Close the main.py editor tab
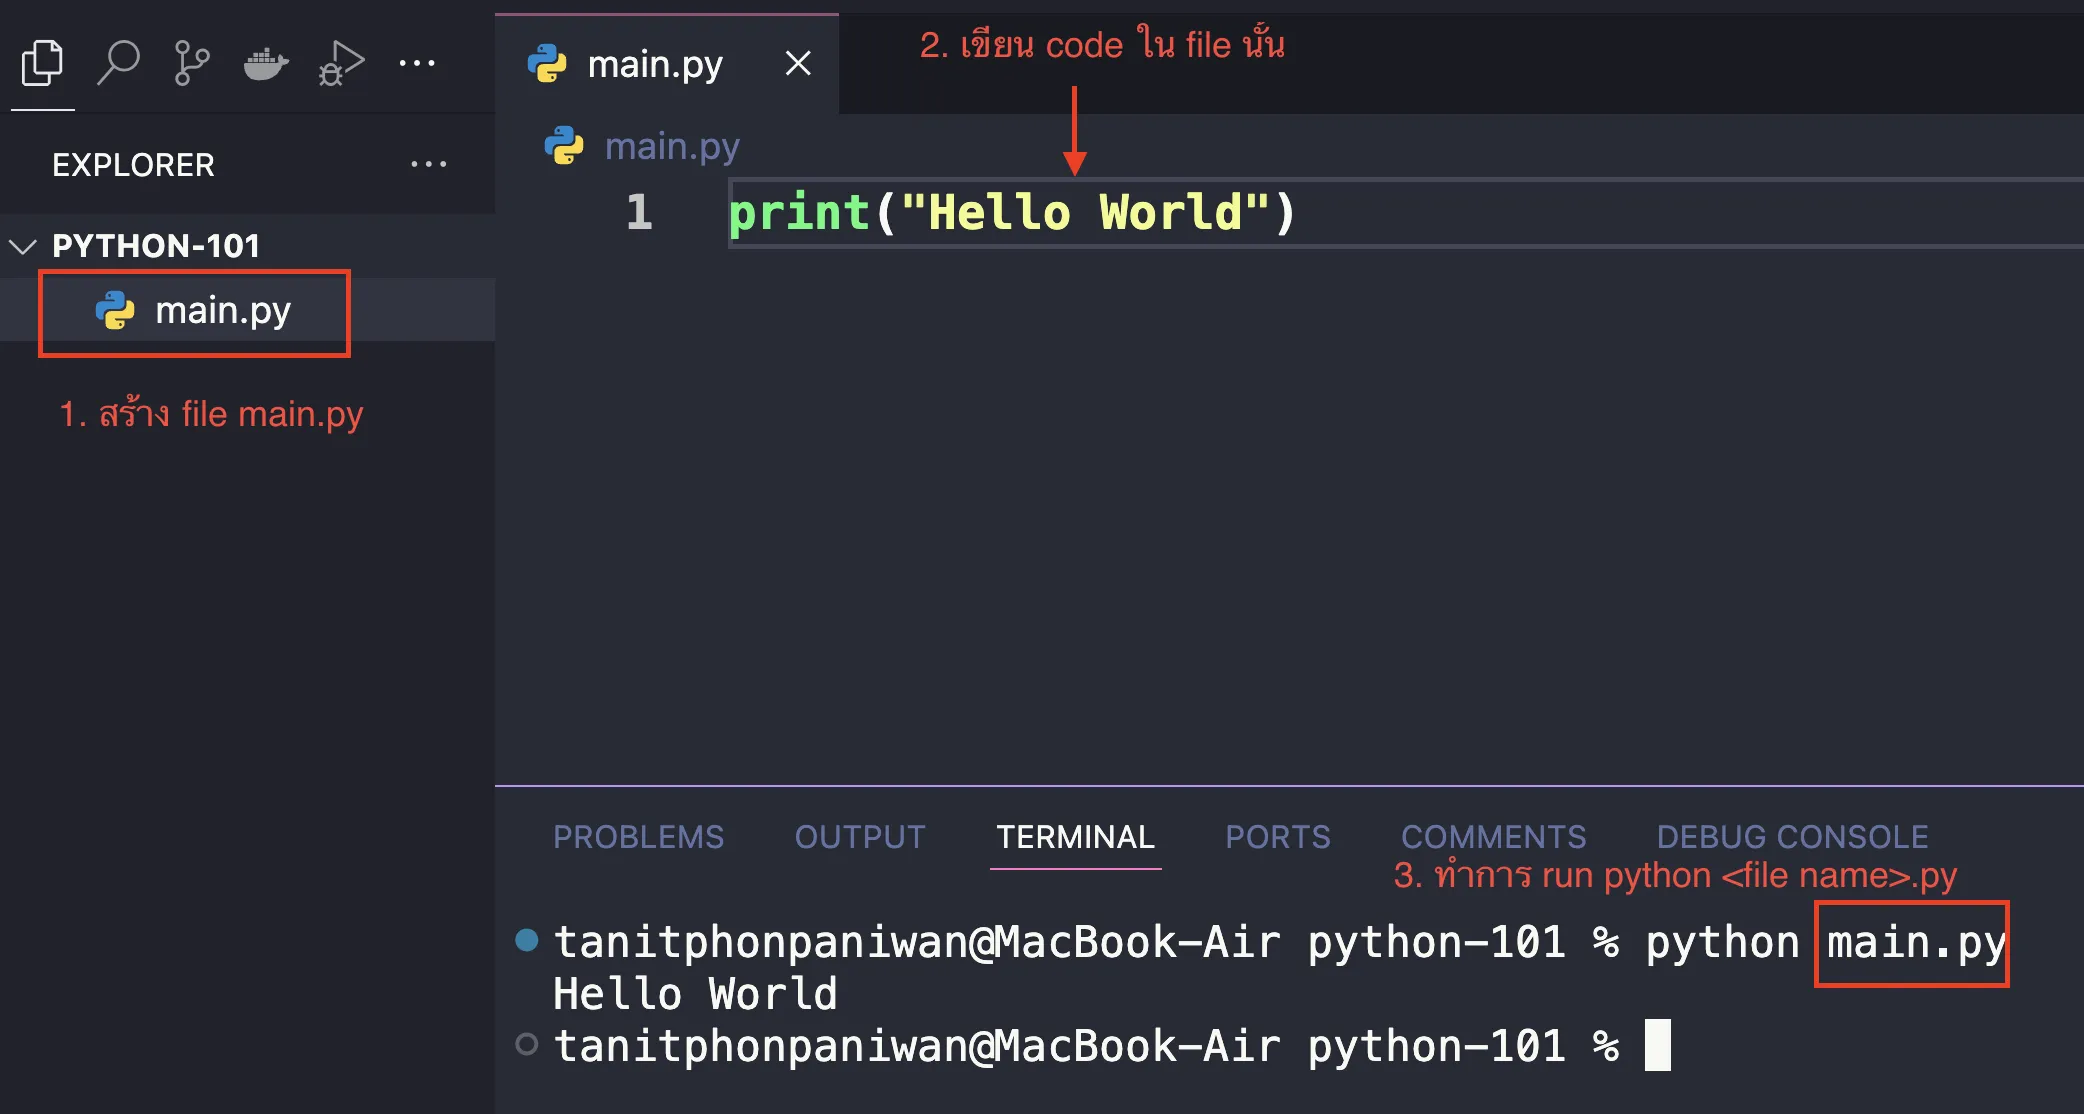 pos(798,63)
